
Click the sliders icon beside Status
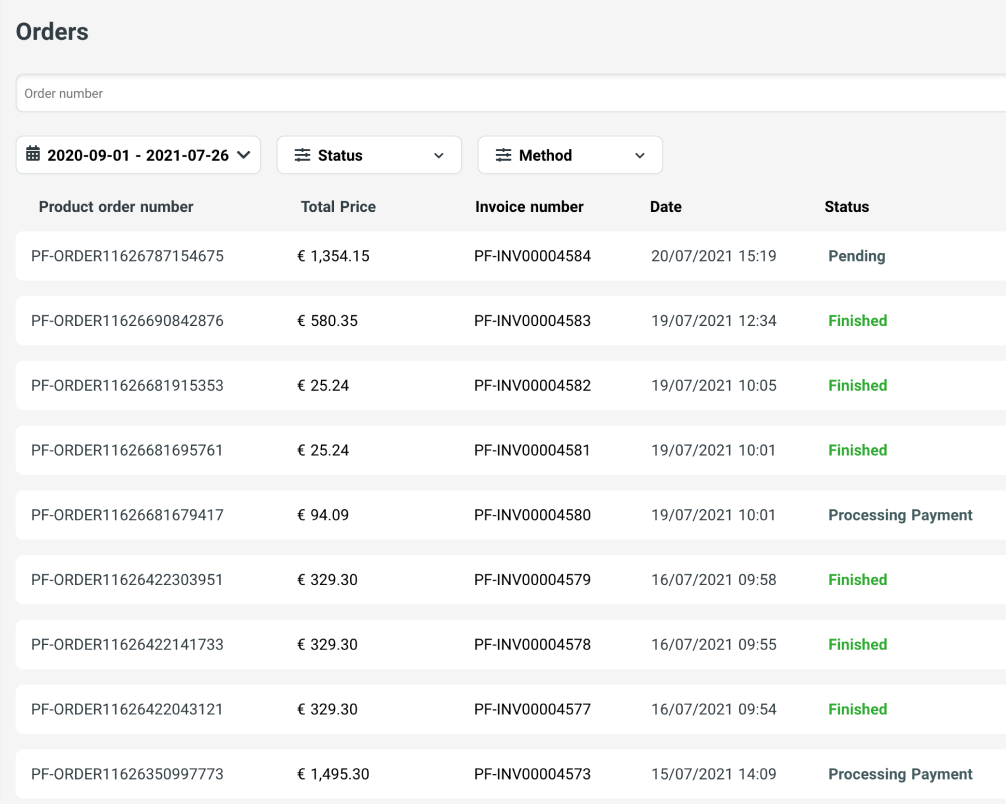point(302,155)
